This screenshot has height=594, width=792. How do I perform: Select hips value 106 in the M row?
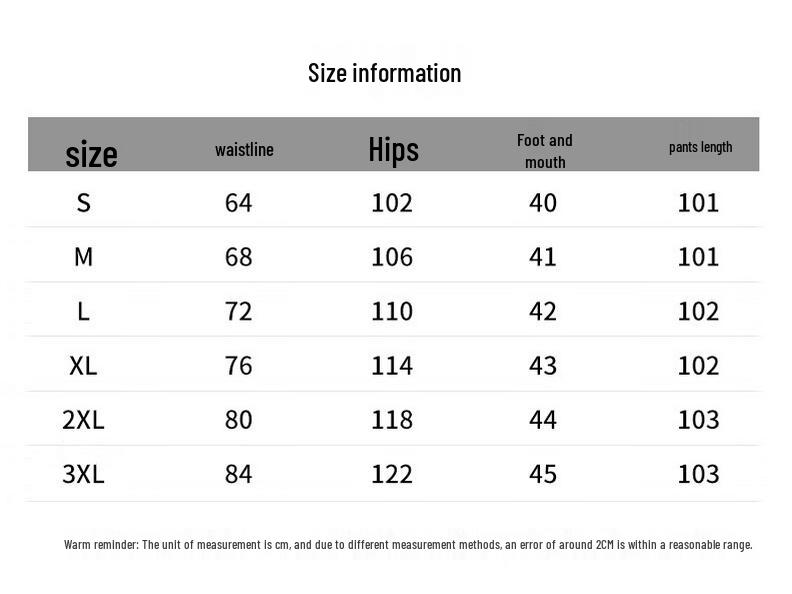392,257
